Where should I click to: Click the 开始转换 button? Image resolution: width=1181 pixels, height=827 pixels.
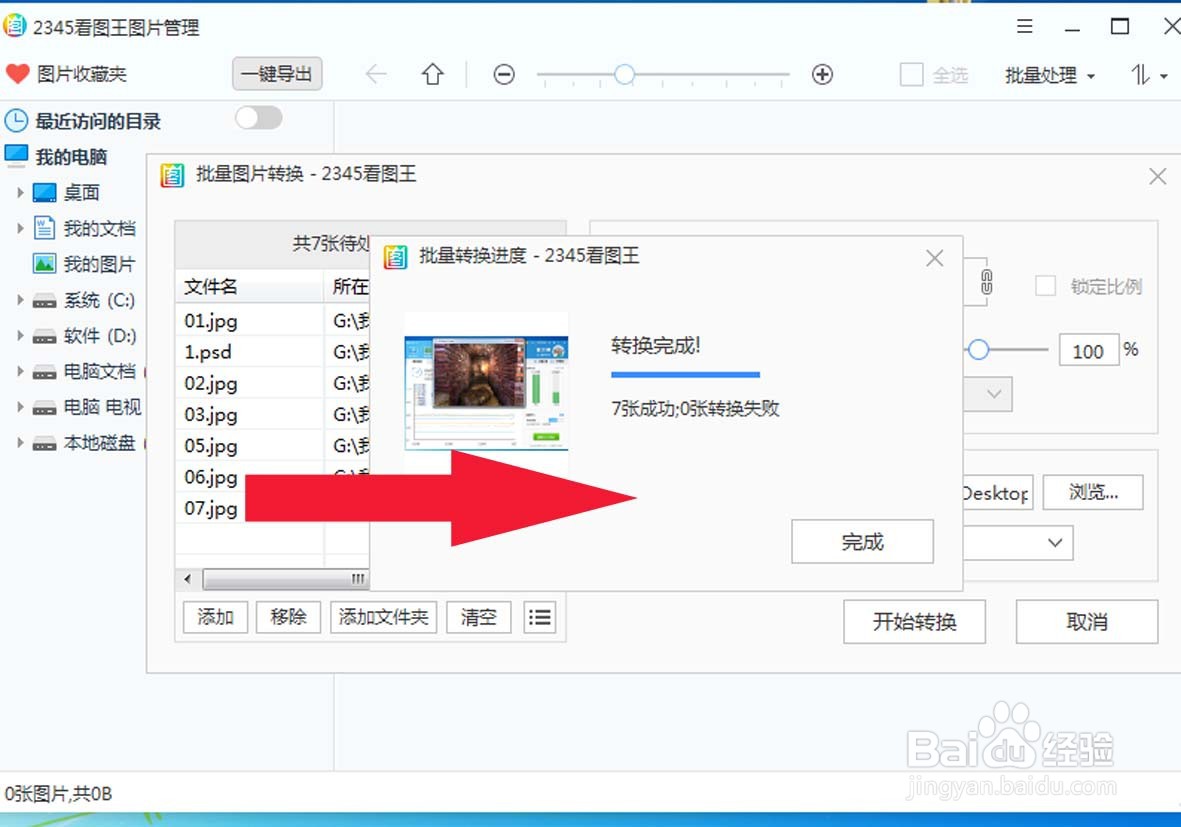tap(914, 621)
